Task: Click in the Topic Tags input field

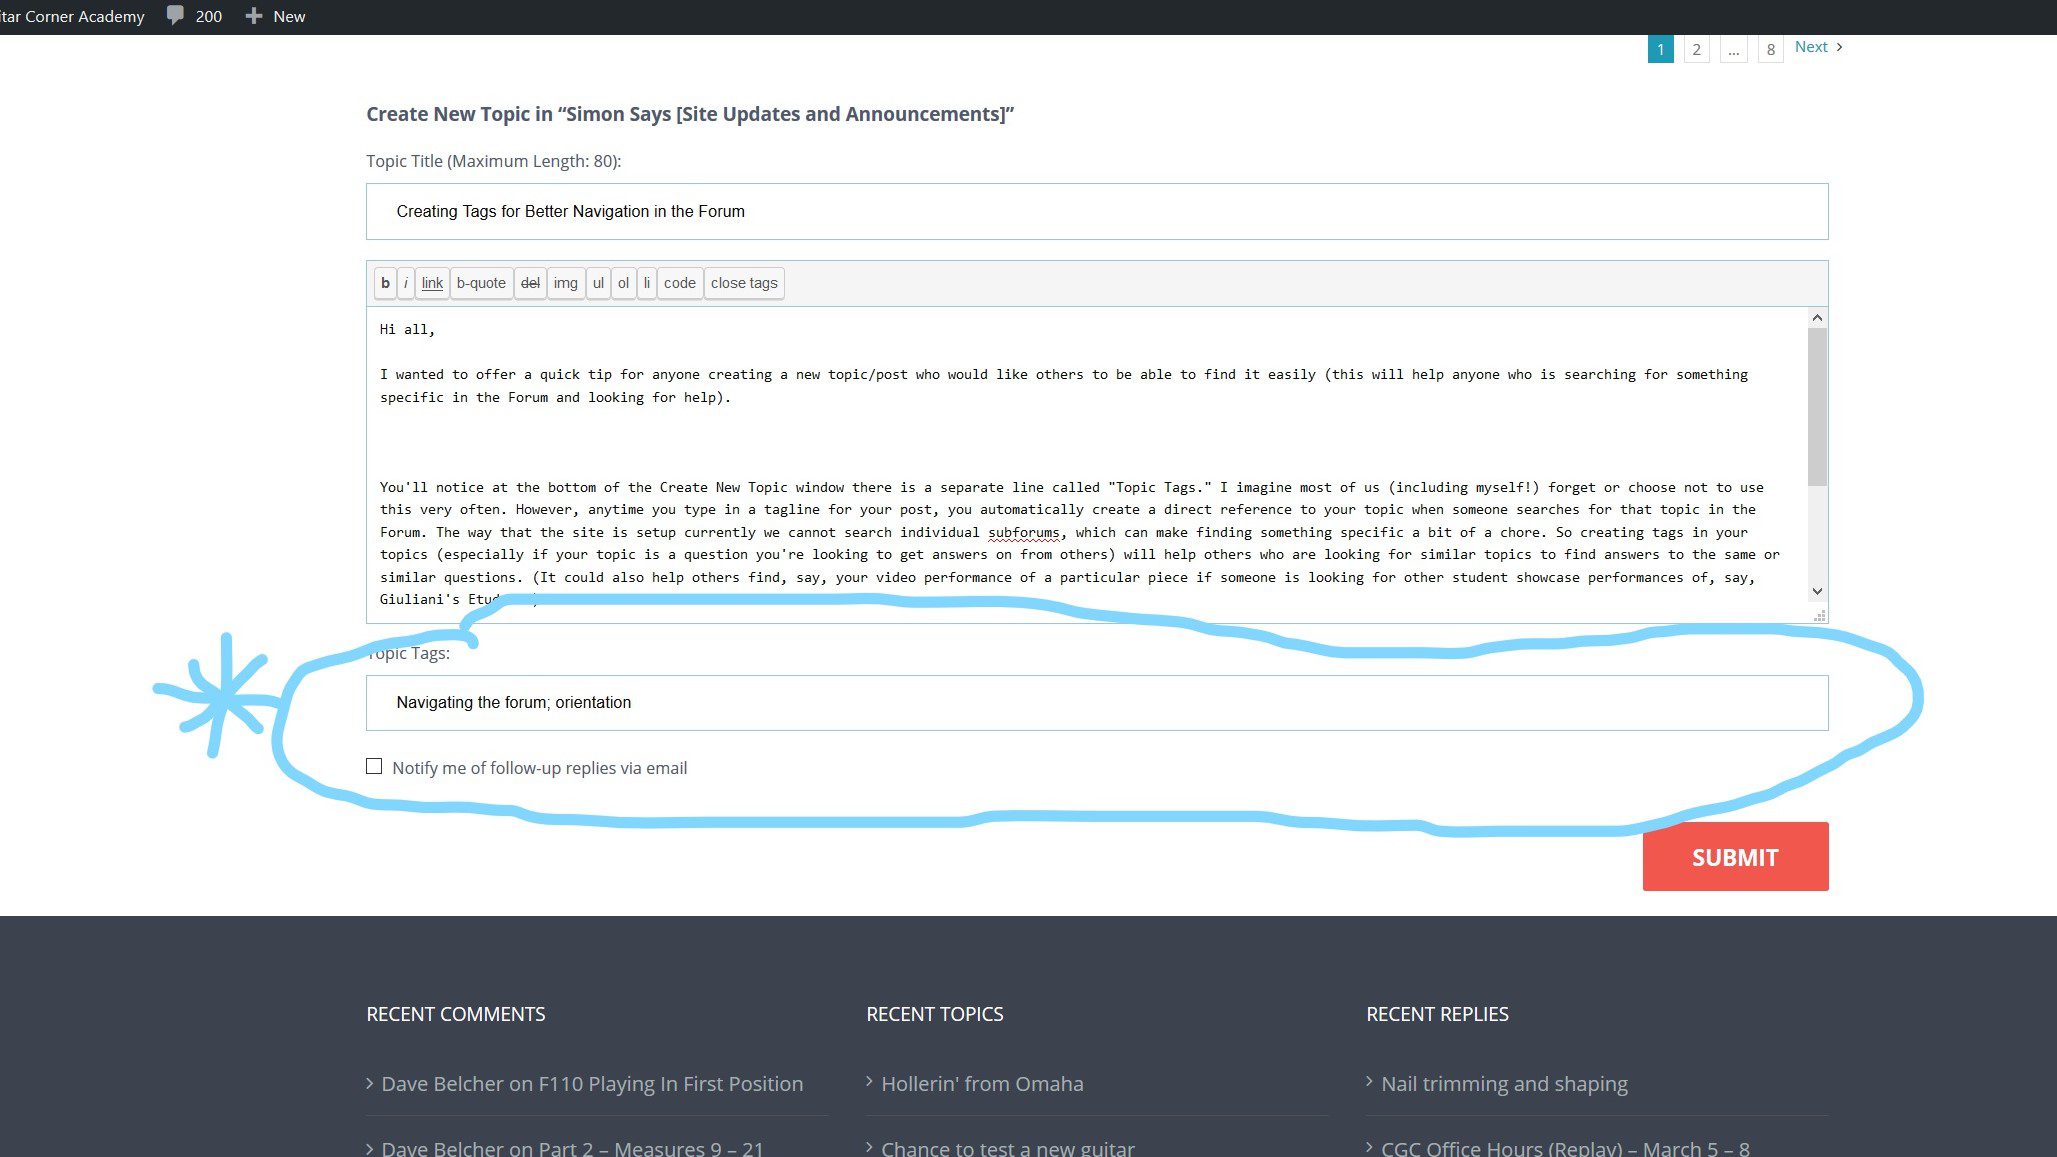Action: coord(1097,702)
